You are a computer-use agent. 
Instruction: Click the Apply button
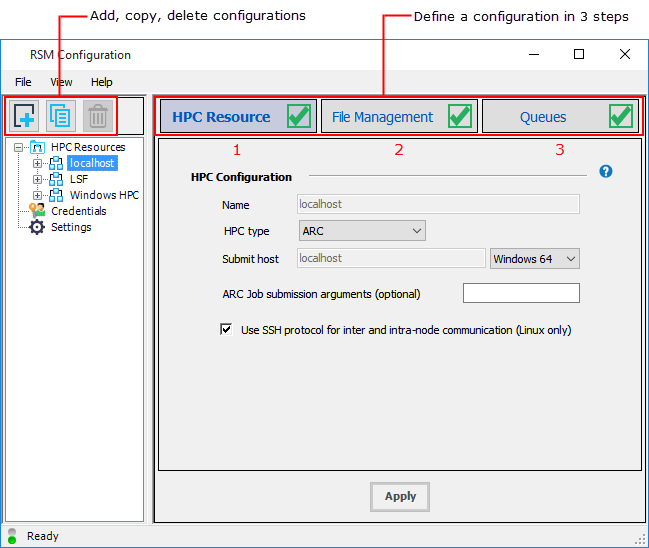(400, 497)
